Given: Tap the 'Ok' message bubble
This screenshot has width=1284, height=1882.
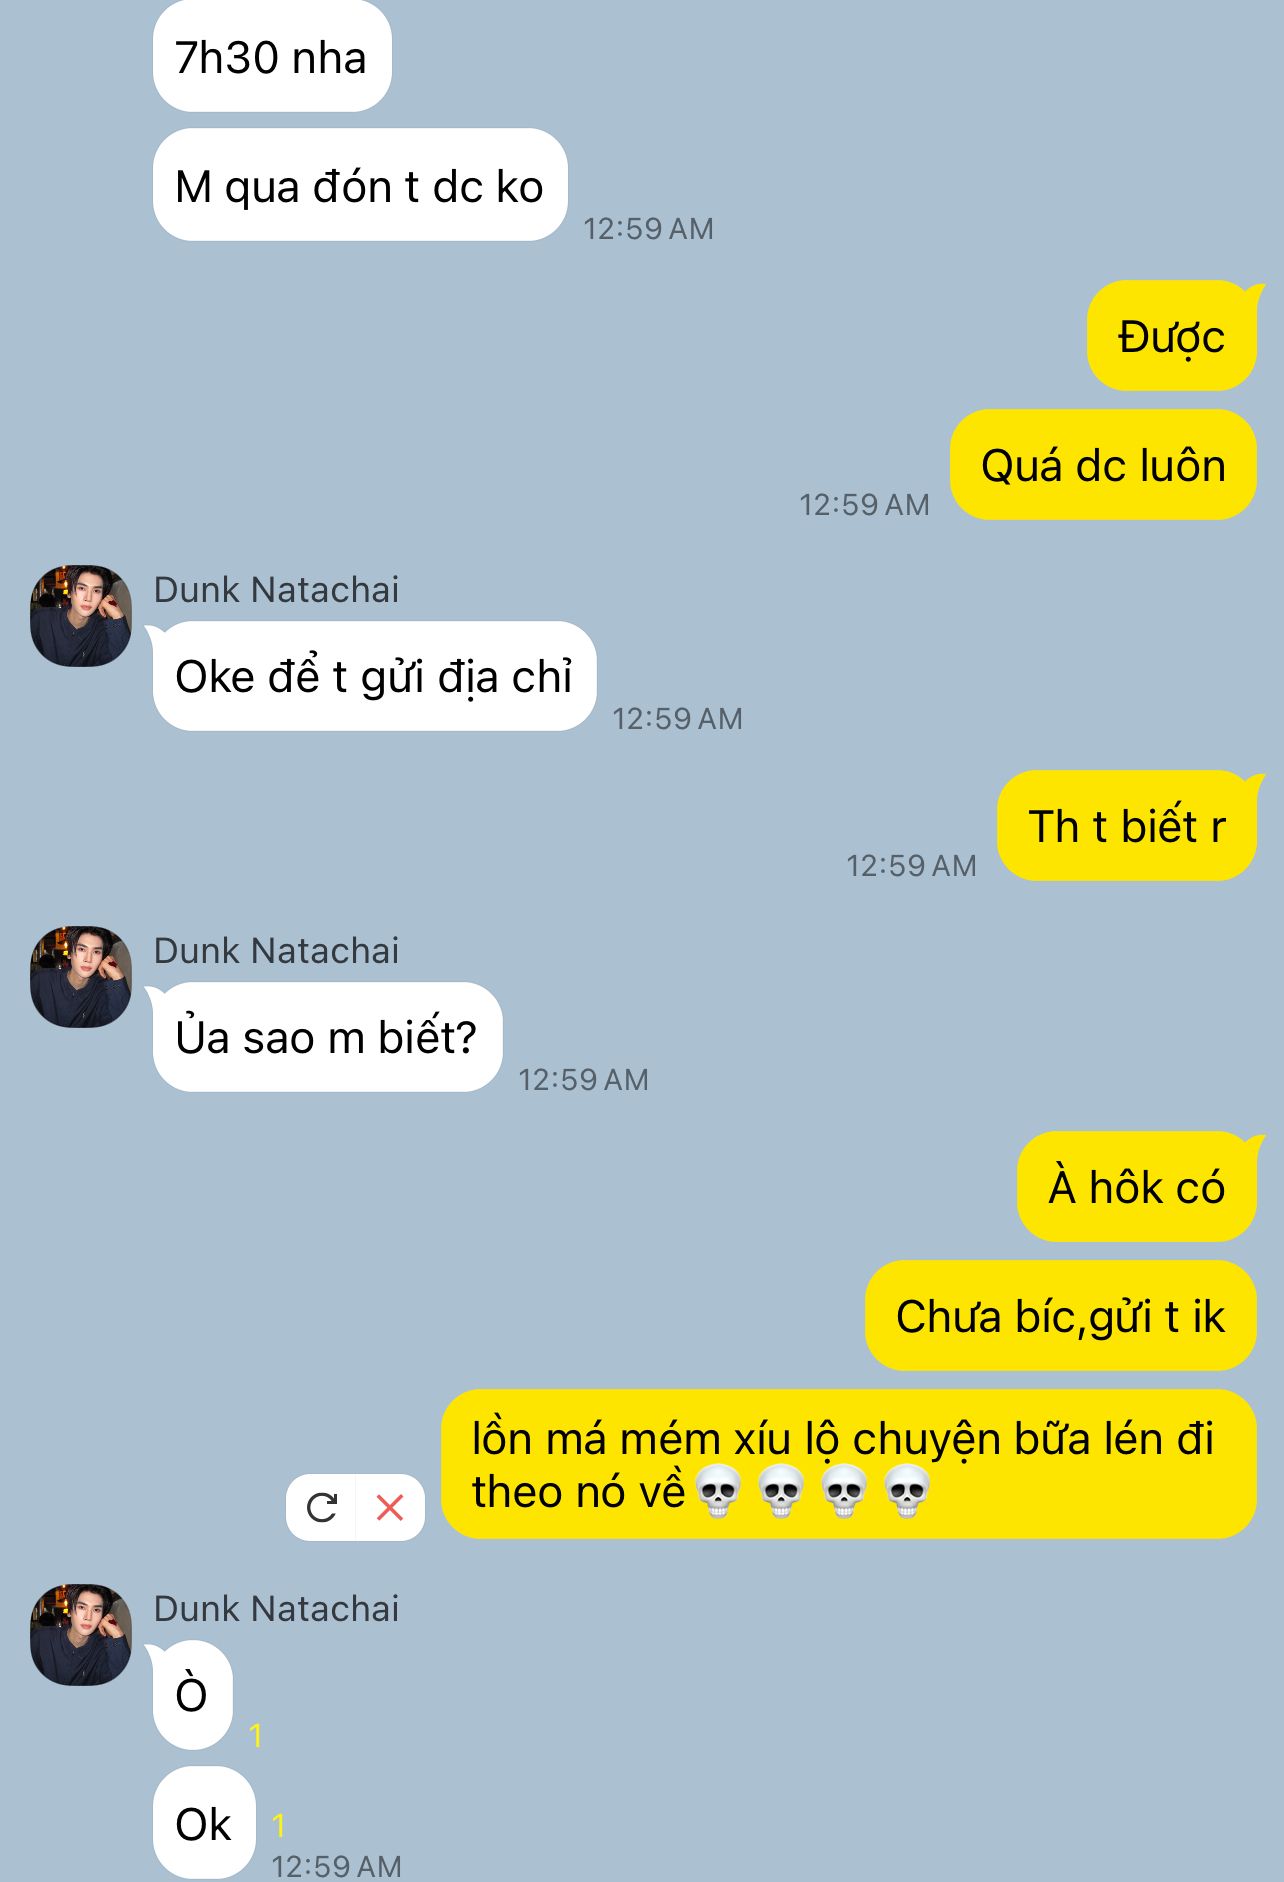Looking at the screenshot, I should point(204,1823).
